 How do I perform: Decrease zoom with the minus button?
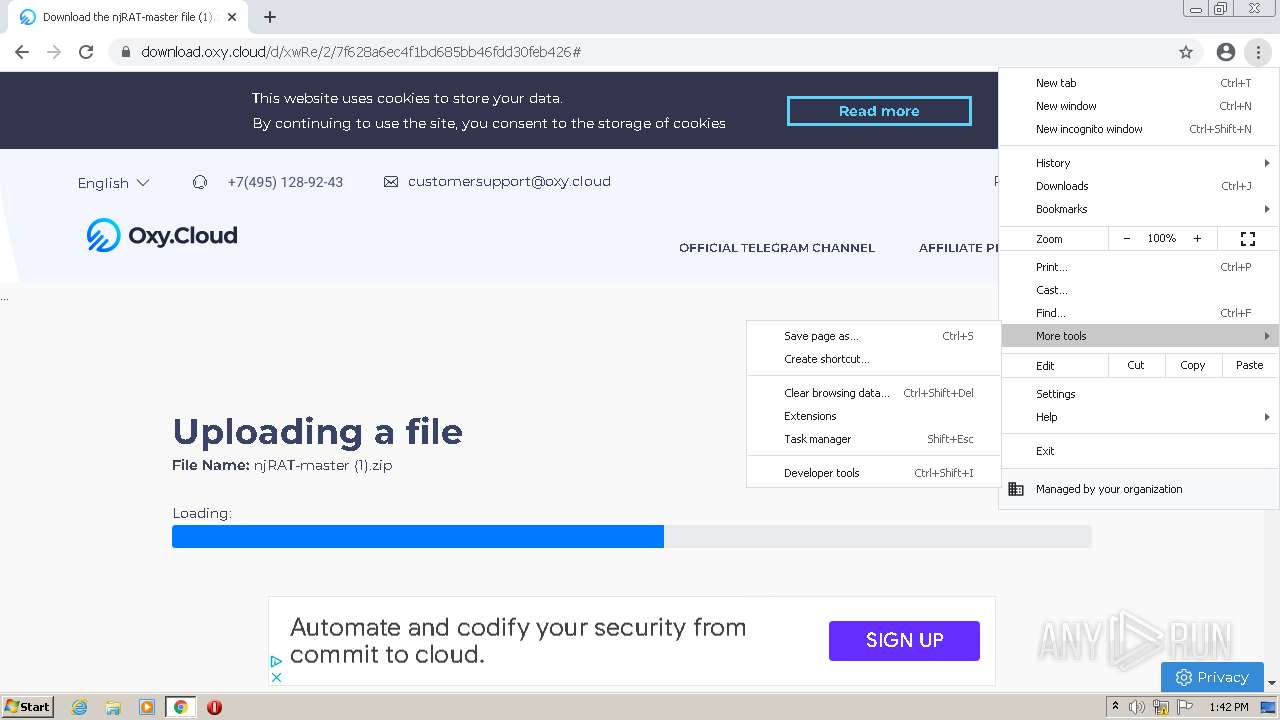pyautogui.click(x=1127, y=239)
